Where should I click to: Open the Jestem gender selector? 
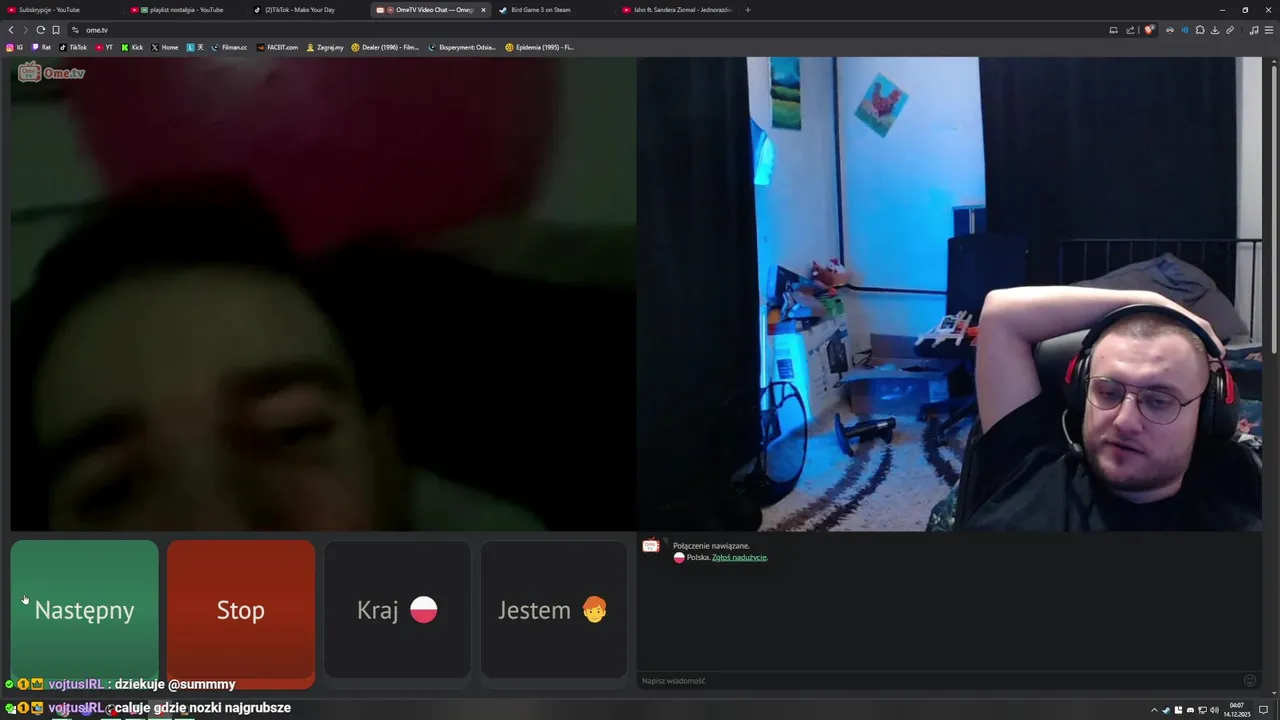pos(553,610)
